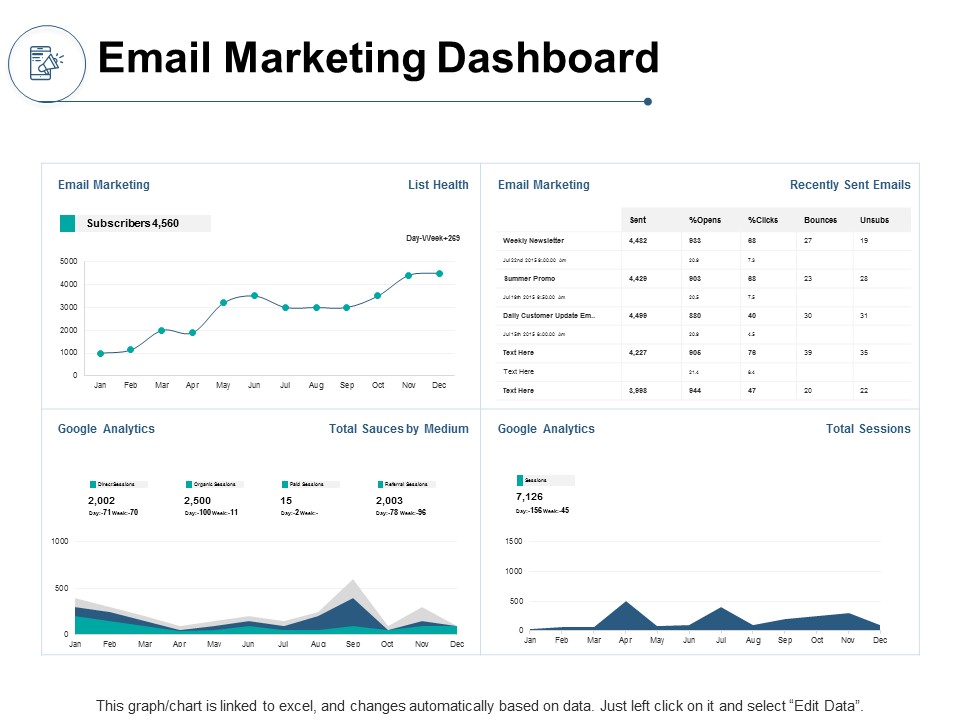Click the "Dec" label under Total Sessions chart
Screen dimensions: 960x720
point(880,640)
